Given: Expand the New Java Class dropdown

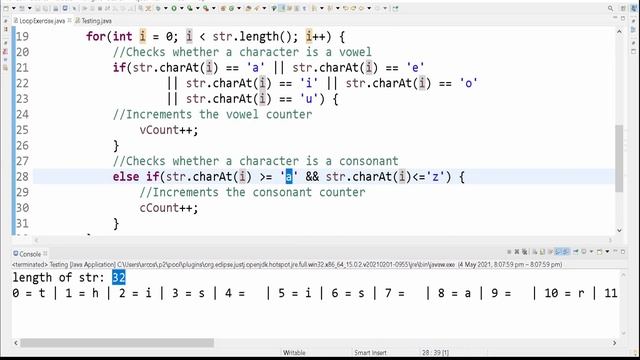Looking at the screenshot, I should click(x=239, y=8).
